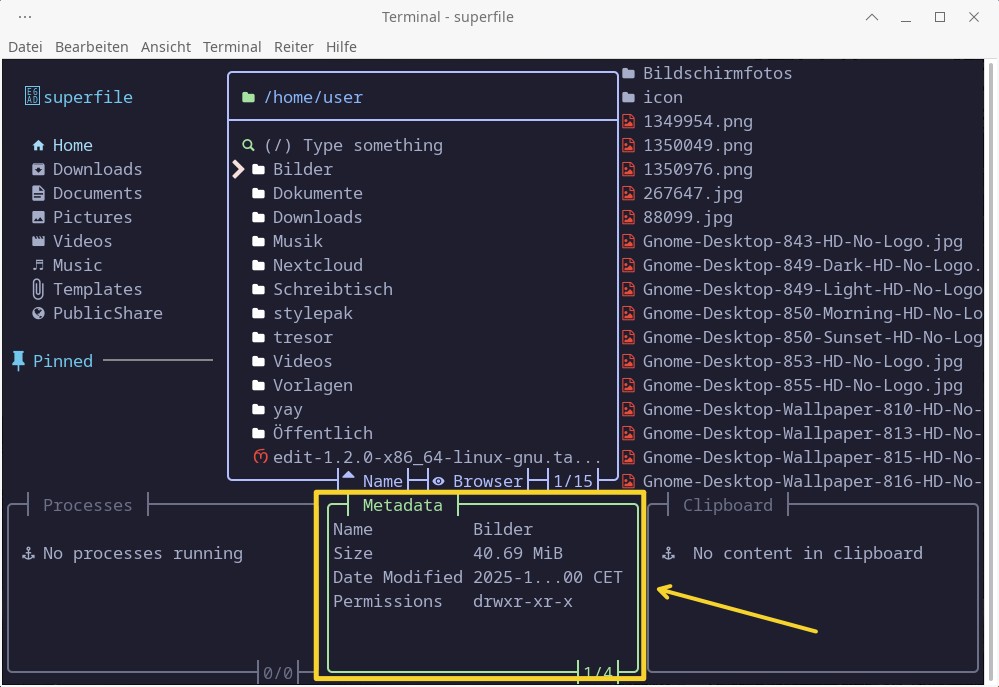Image resolution: width=999 pixels, height=687 pixels.
Task: Click the edit-1.2.0 tar archive icon
Action: pyautogui.click(x=260, y=457)
